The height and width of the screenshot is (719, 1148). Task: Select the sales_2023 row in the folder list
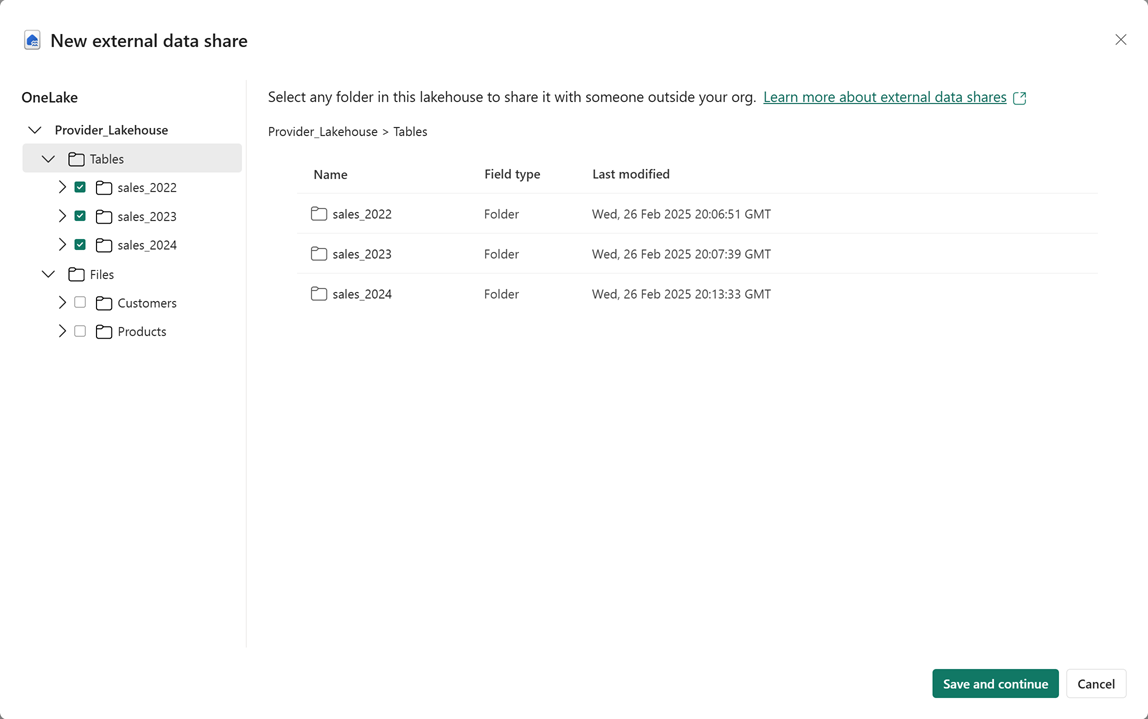(362, 253)
